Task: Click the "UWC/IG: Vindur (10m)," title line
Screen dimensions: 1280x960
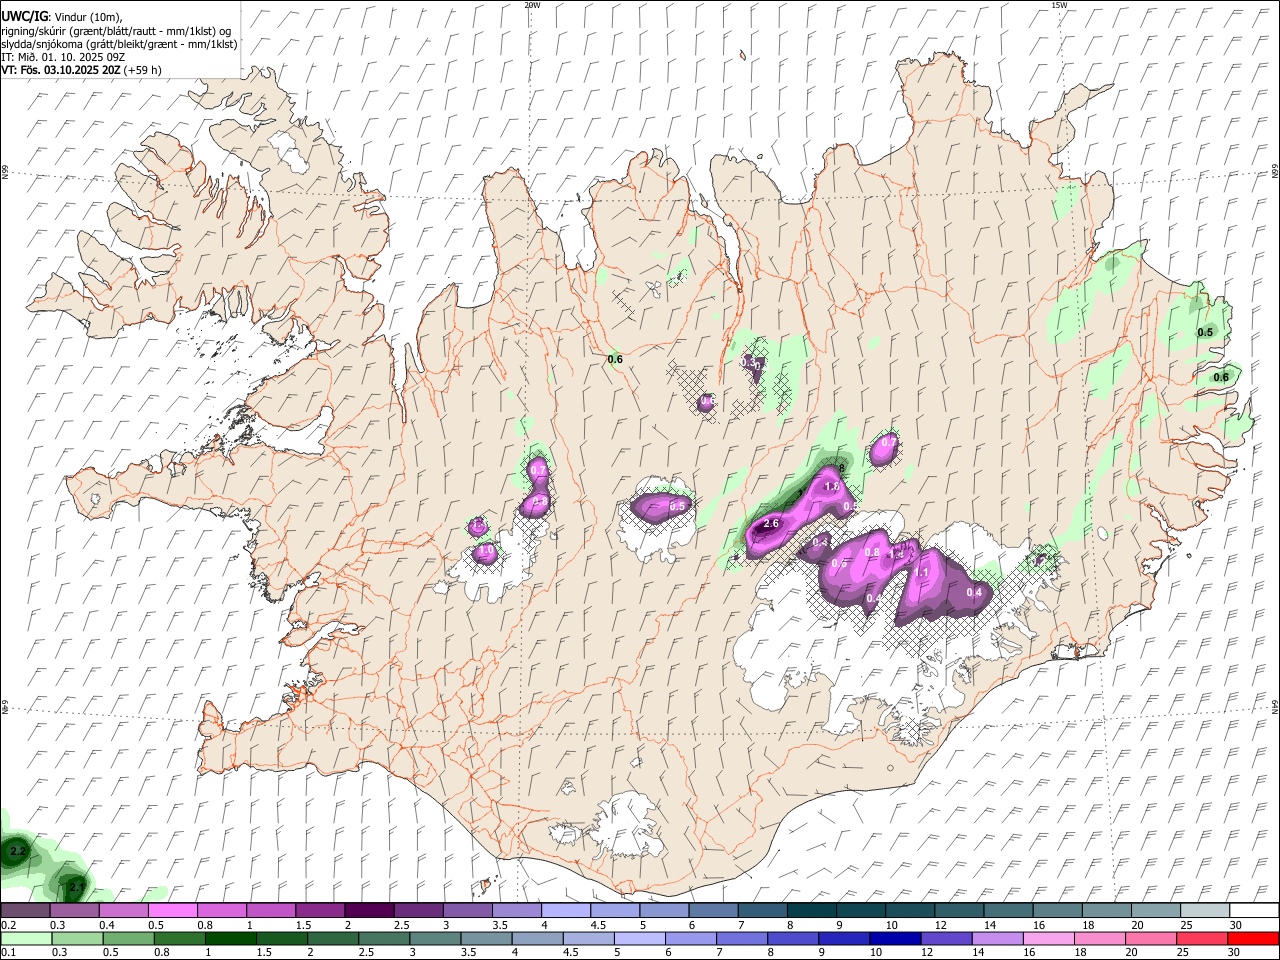Action: click(61, 18)
